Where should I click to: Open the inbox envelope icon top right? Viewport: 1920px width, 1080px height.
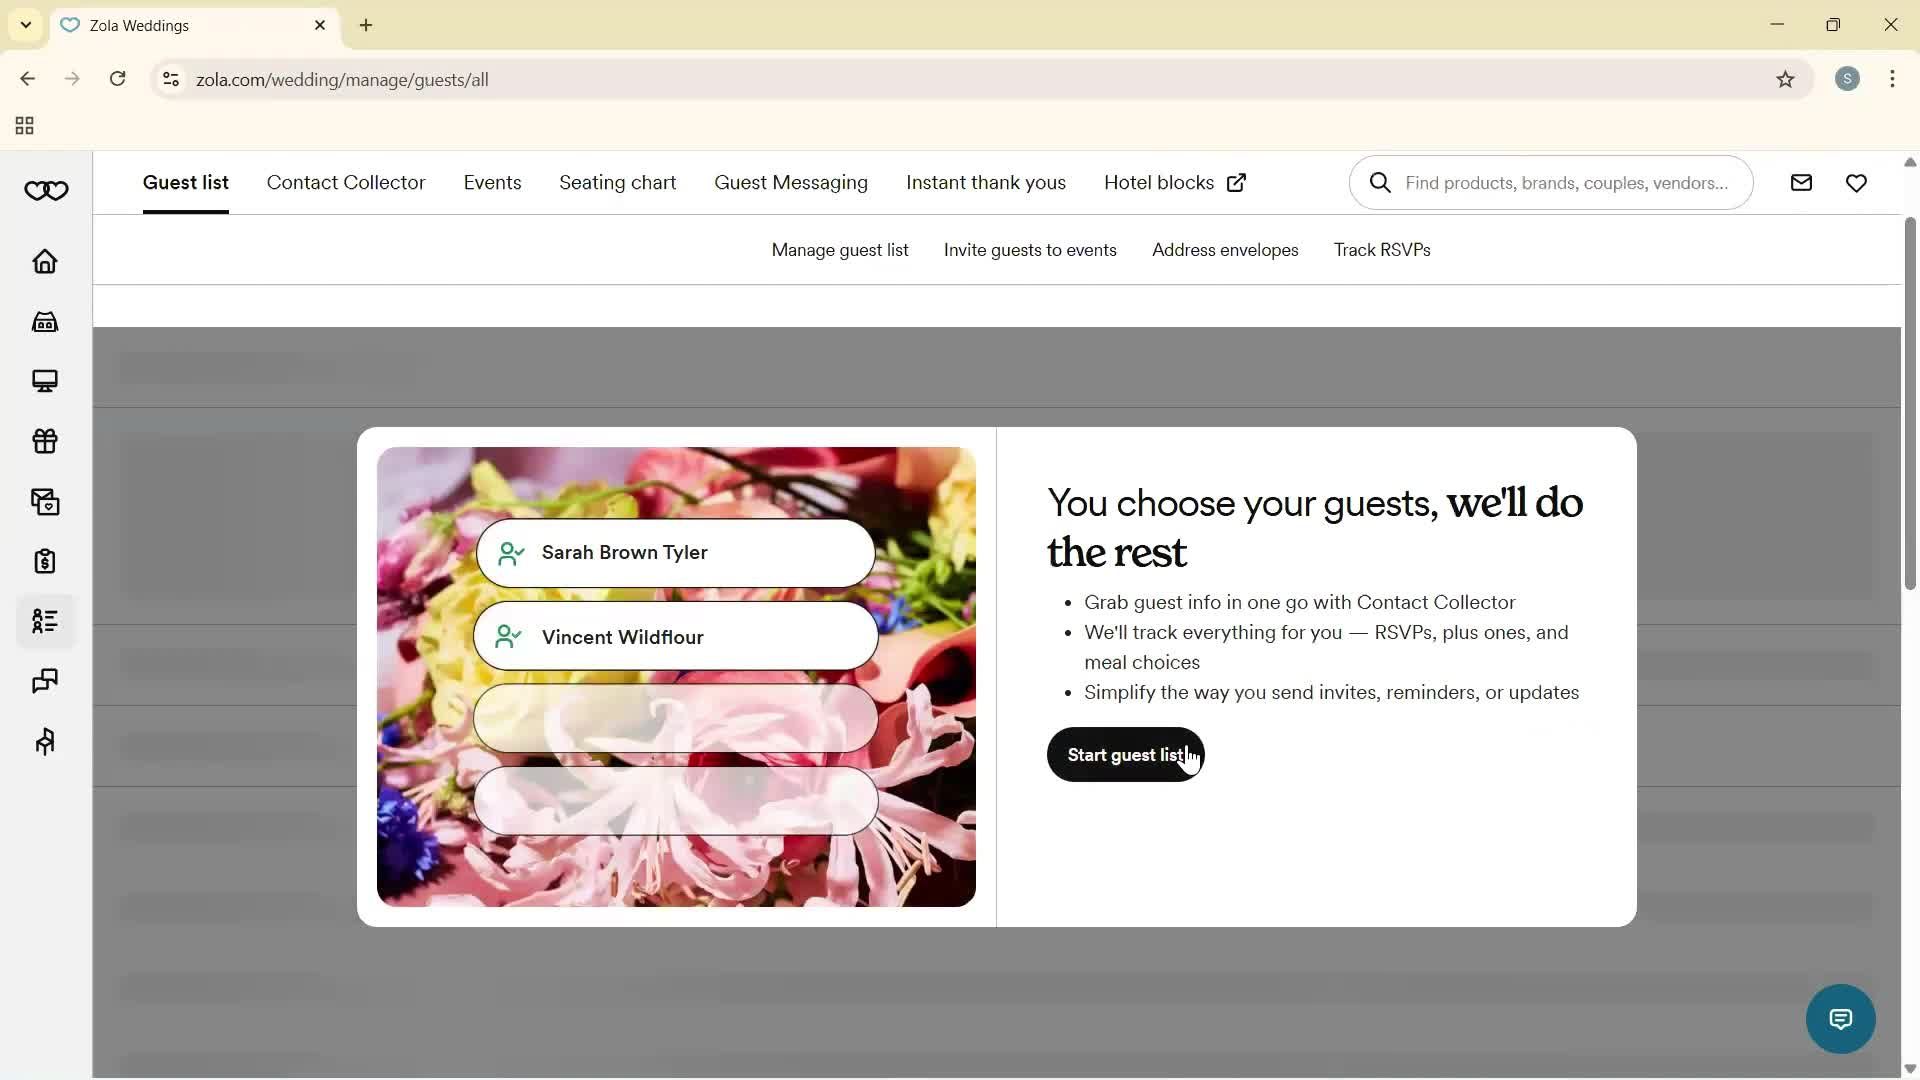coord(1801,182)
